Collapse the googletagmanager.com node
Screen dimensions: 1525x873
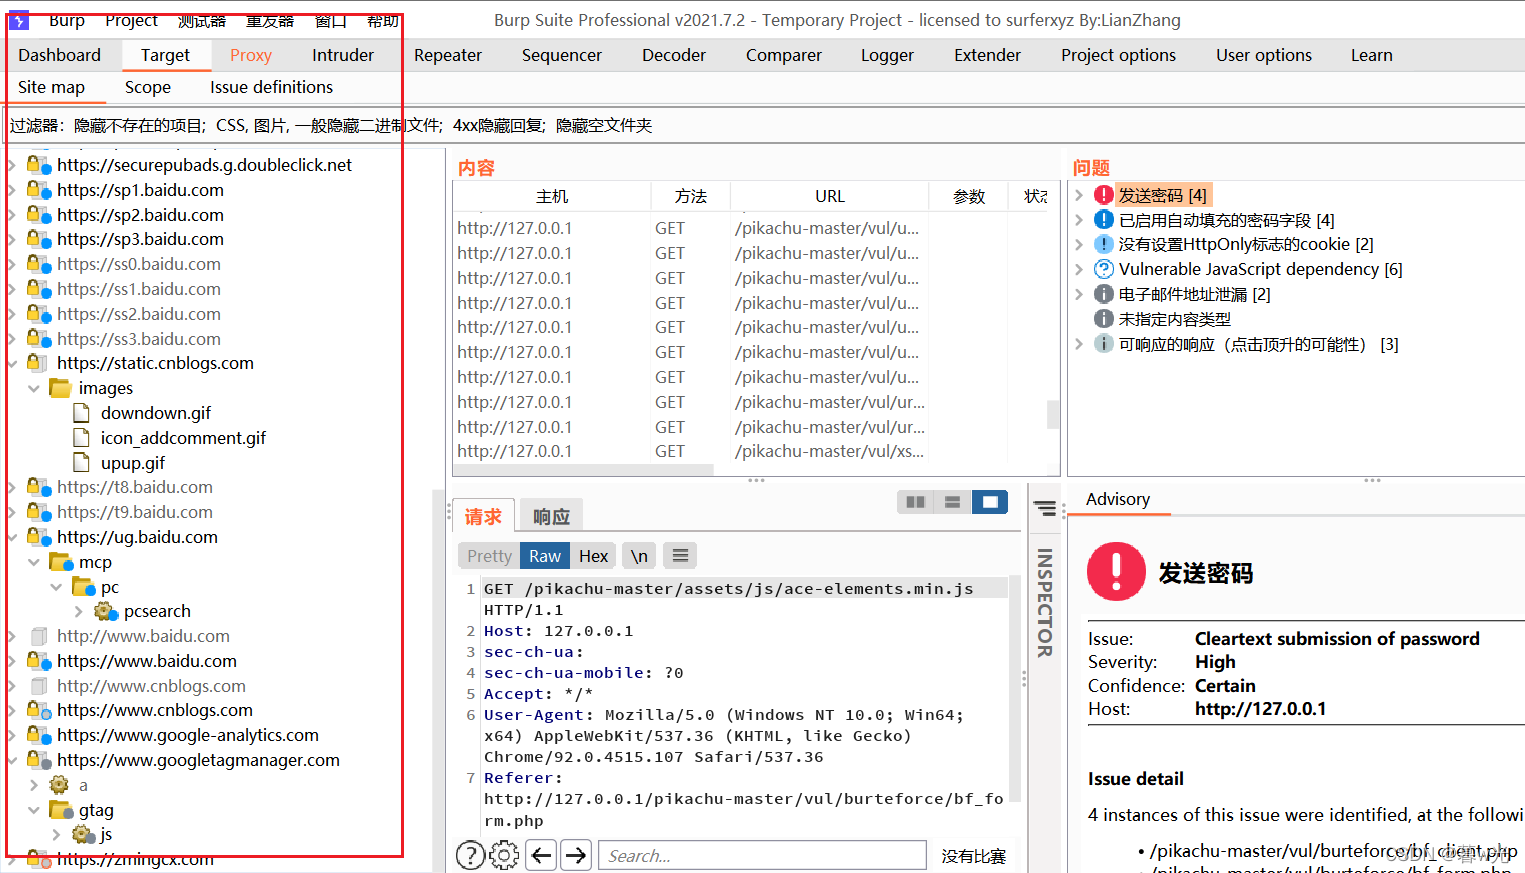pyautogui.click(x=12, y=760)
